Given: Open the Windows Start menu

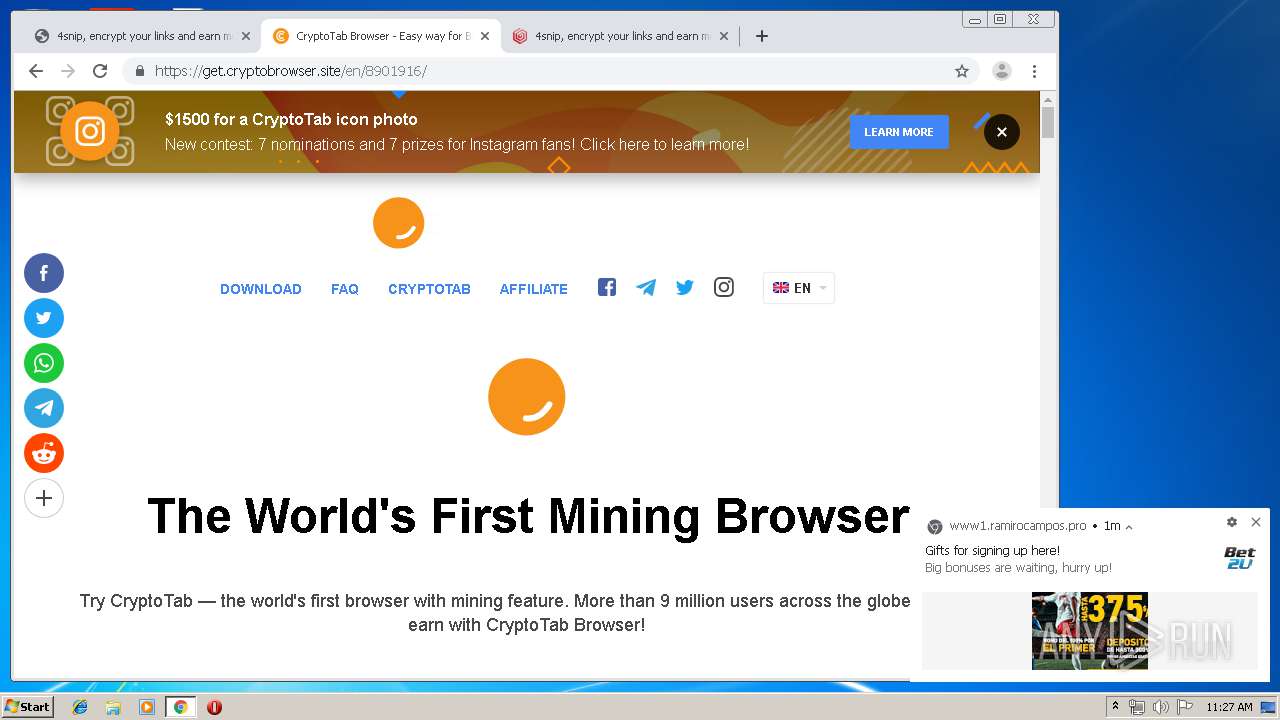Looking at the screenshot, I should [27, 707].
